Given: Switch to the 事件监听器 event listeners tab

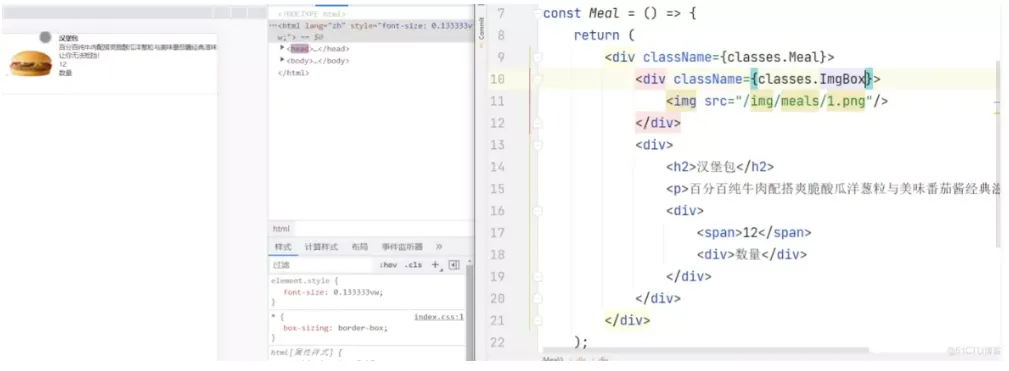Looking at the screenshot, I should 402,246.
